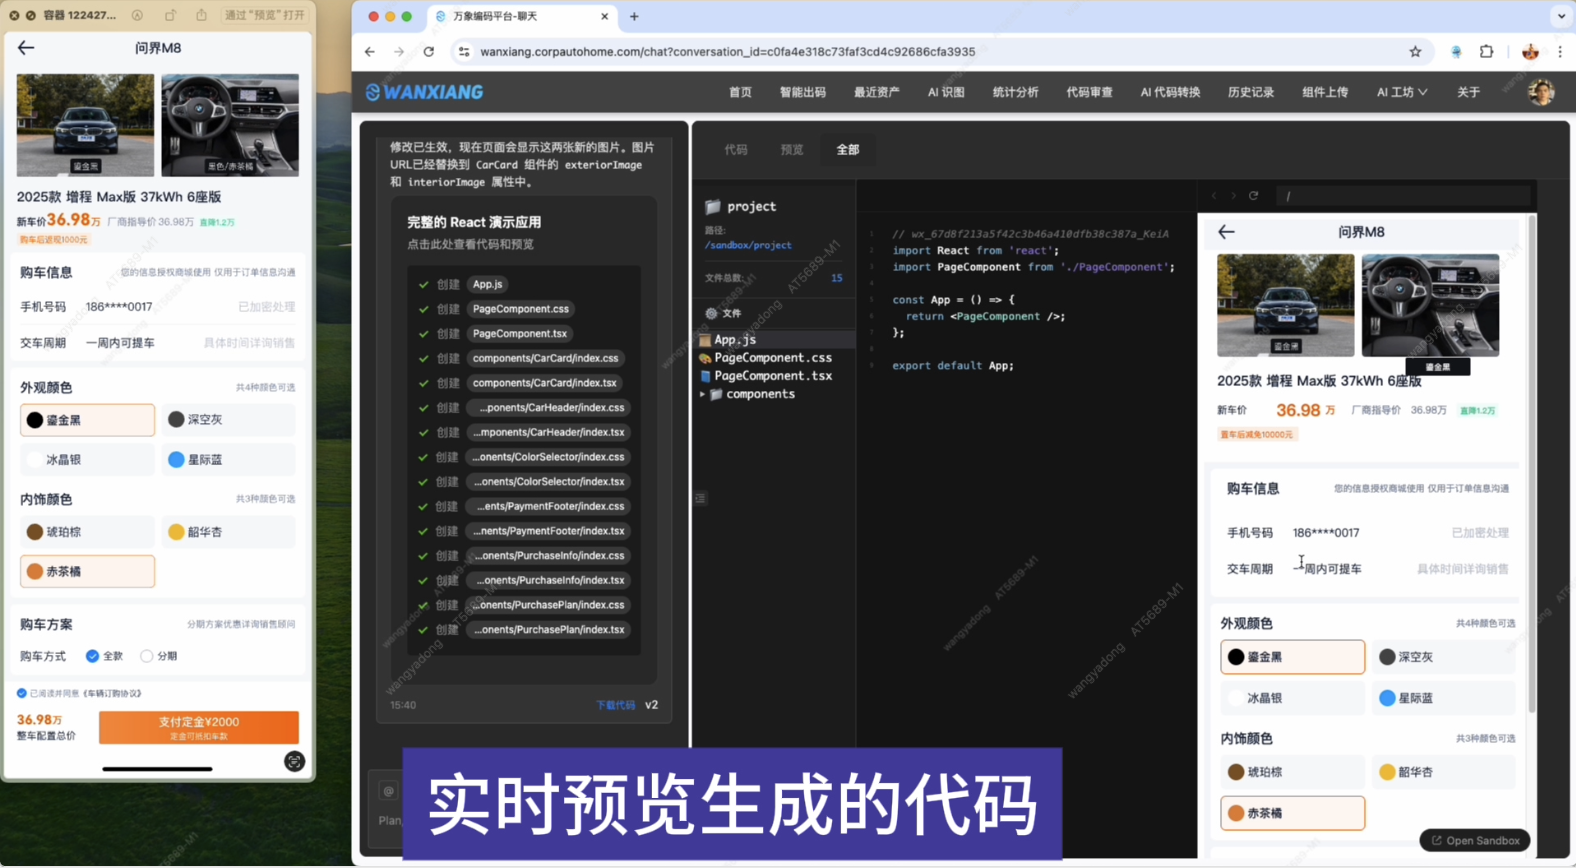
Task: Select 鎏金黑 exterior color in left window
Action: pos(88,420)
